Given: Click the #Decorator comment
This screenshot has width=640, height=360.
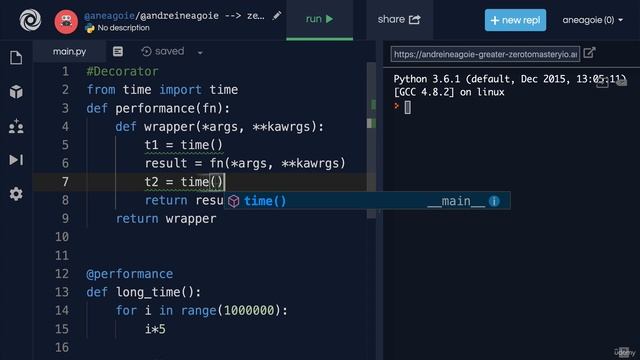Looking at the screenshot, I should 122,71.
